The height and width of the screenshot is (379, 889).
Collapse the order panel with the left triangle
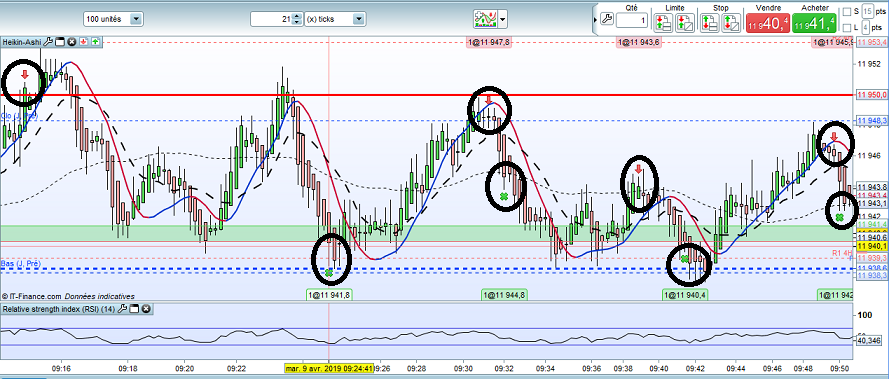595,19
